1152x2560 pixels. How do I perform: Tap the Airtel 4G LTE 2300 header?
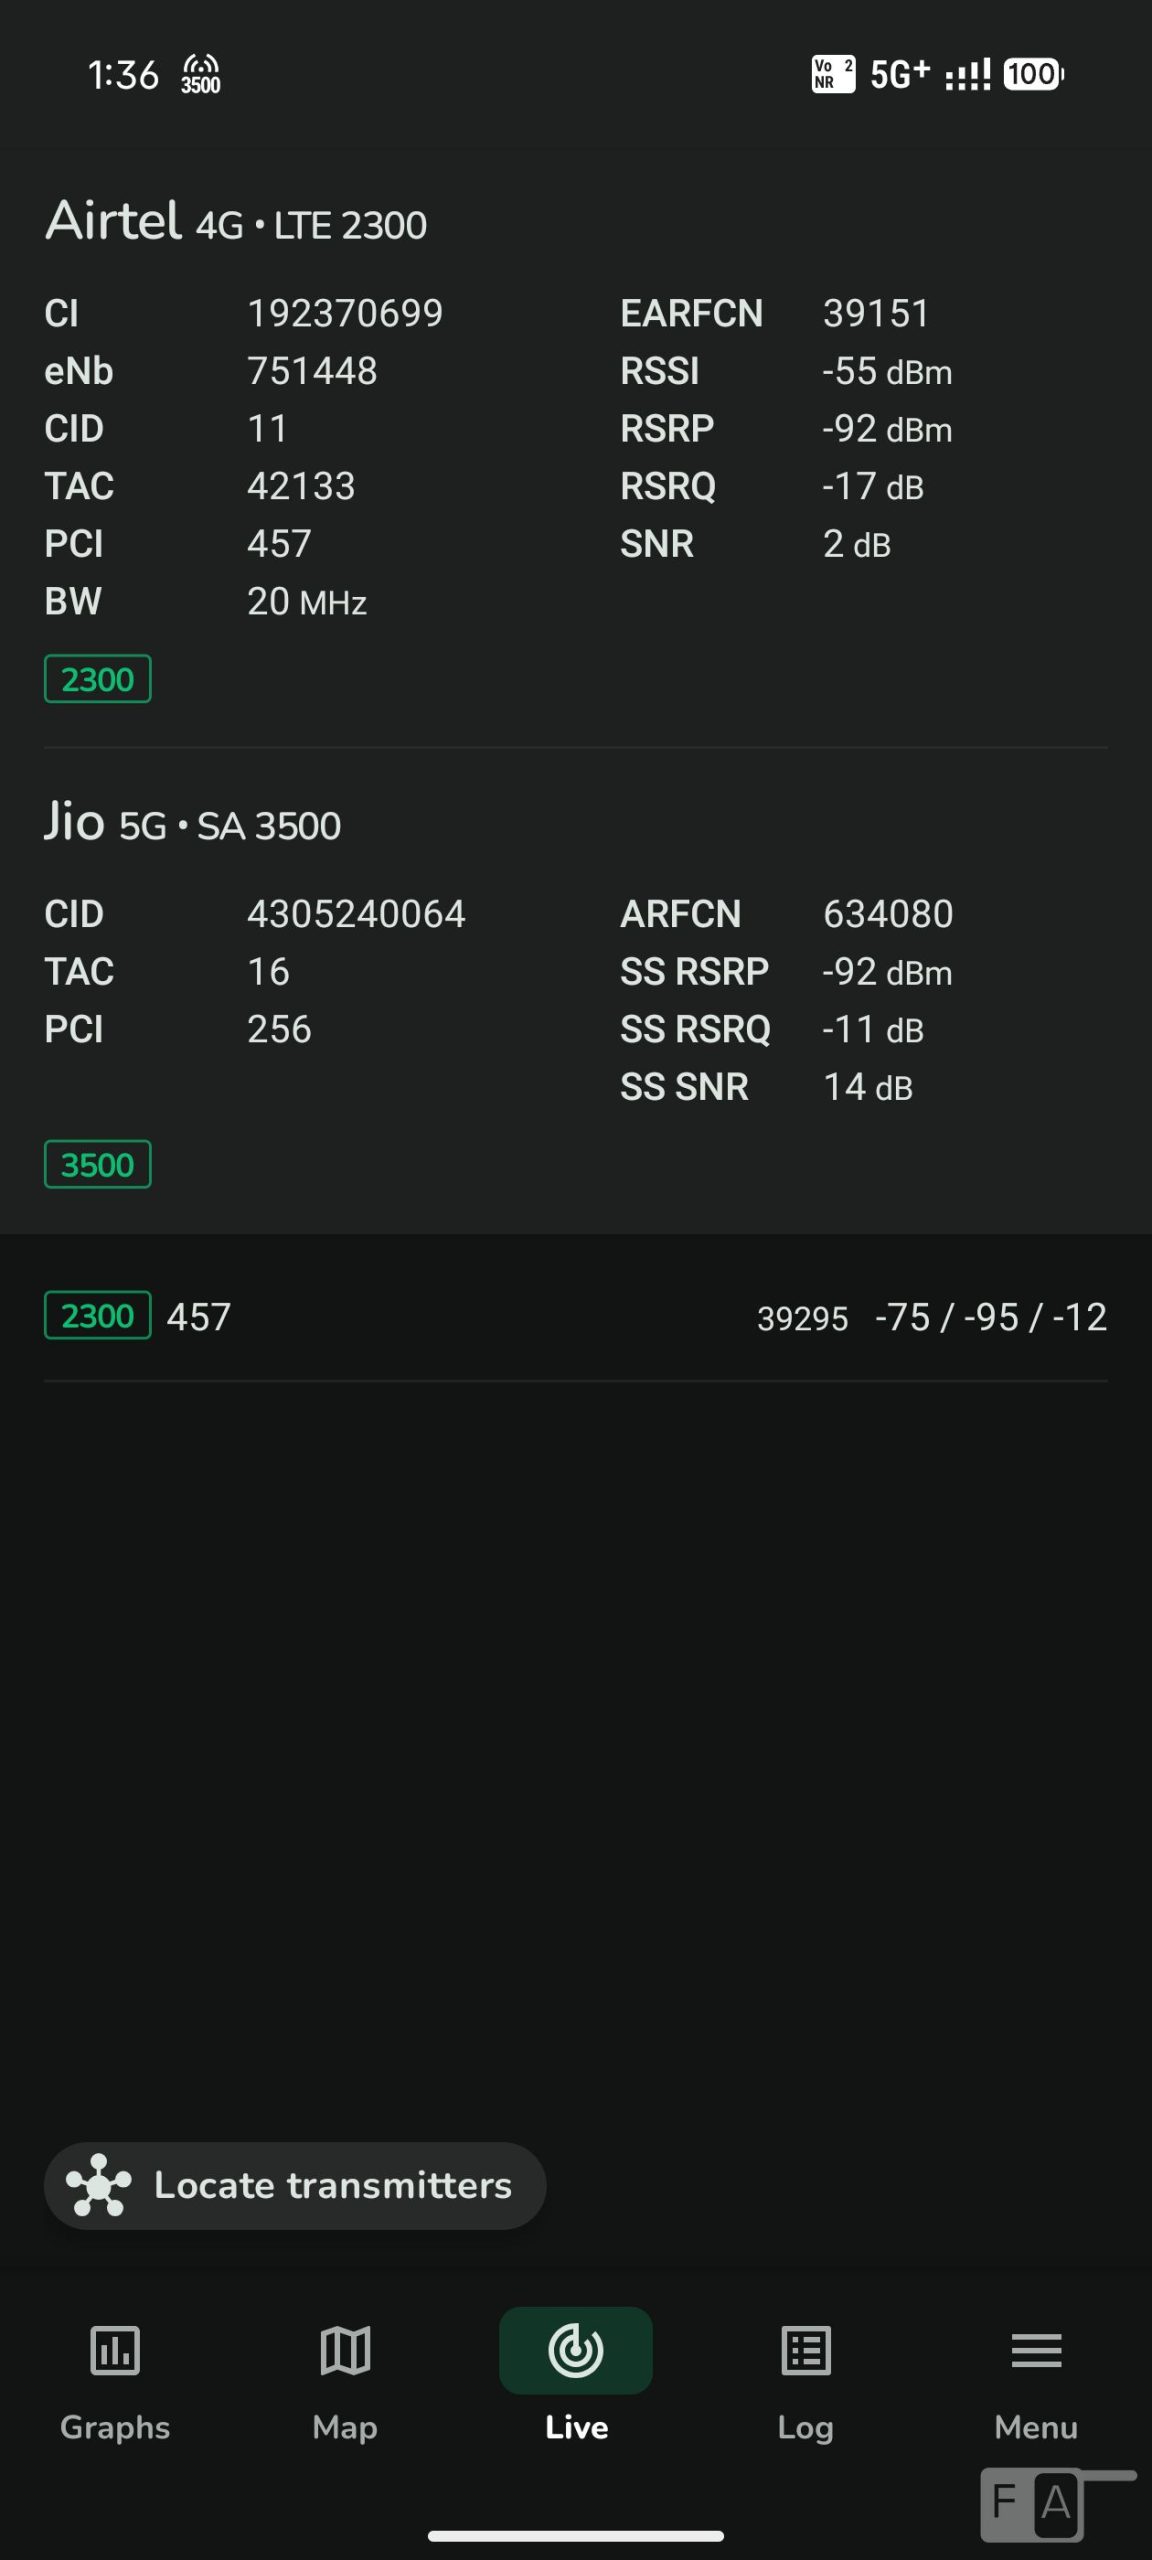point(237,221)
